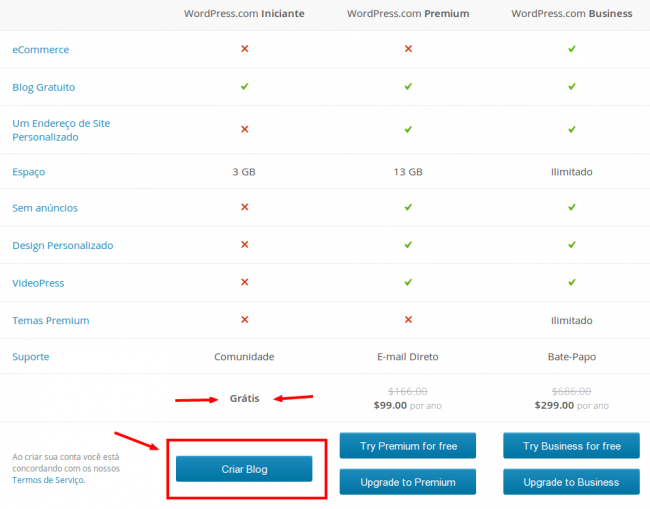This screenshot has width=650, height=509.
Task: Click the Comunidade support value
Action: point(244,357)
